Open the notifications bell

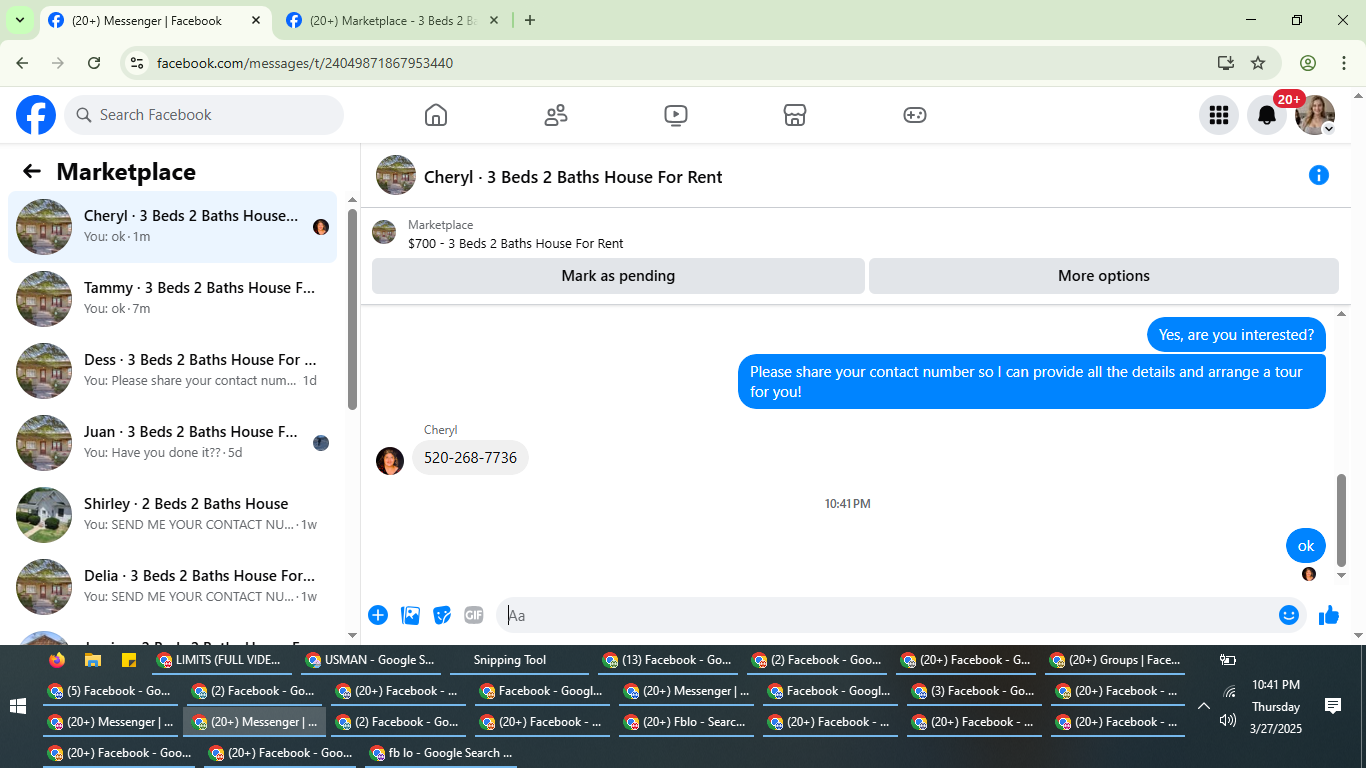click(x=1267, y=115)
